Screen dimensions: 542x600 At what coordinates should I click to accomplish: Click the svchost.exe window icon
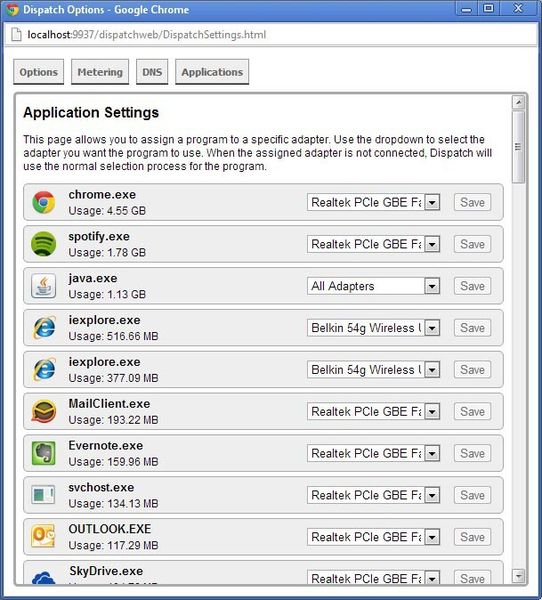pyautogui.click(x=43, y=495)
